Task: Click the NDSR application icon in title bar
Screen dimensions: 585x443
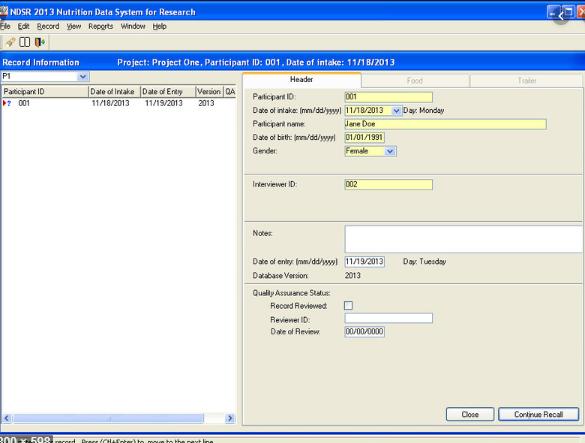Action: pyautogui.click(x=4, y=12)
